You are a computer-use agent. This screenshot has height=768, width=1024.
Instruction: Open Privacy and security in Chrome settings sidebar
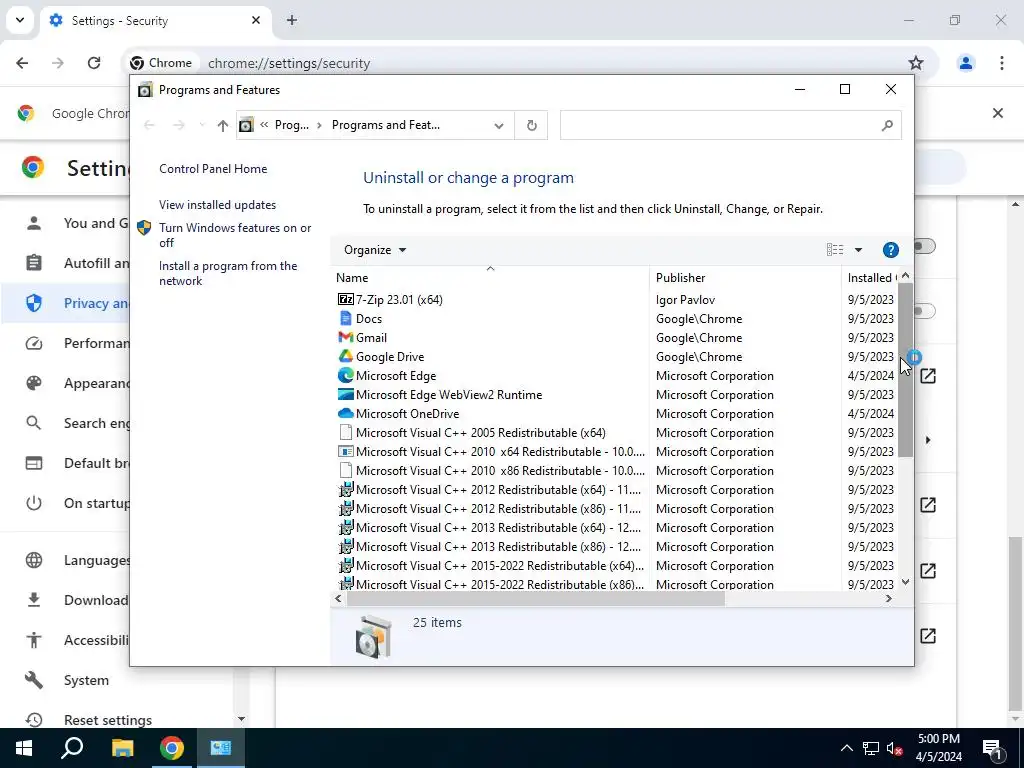65,303
